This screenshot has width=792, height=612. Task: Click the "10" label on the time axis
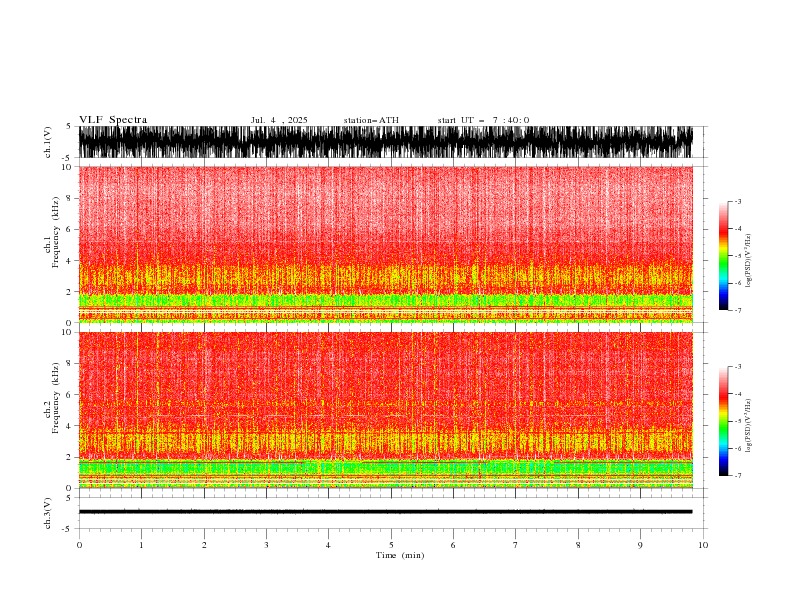coord(703,545)
